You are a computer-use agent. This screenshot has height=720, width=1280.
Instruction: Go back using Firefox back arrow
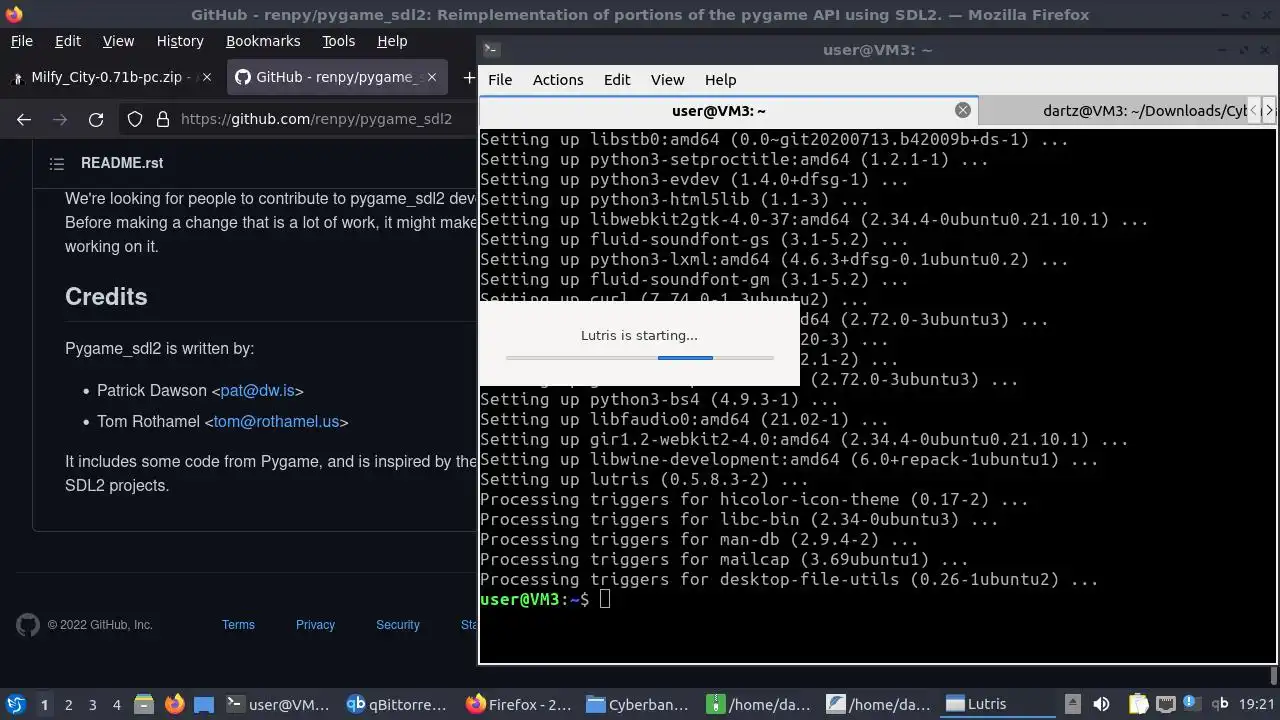point(24,119)
